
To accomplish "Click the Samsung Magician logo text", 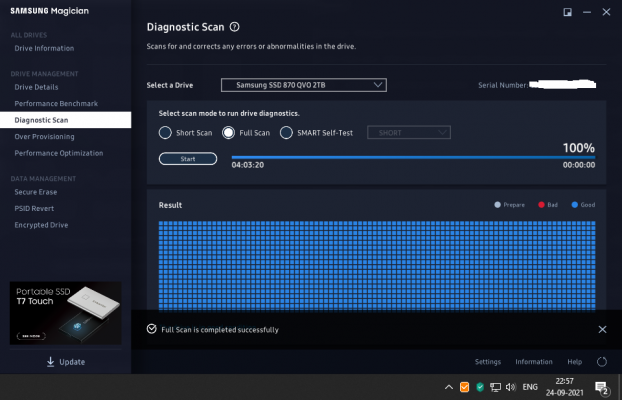I will pos(50,11).
